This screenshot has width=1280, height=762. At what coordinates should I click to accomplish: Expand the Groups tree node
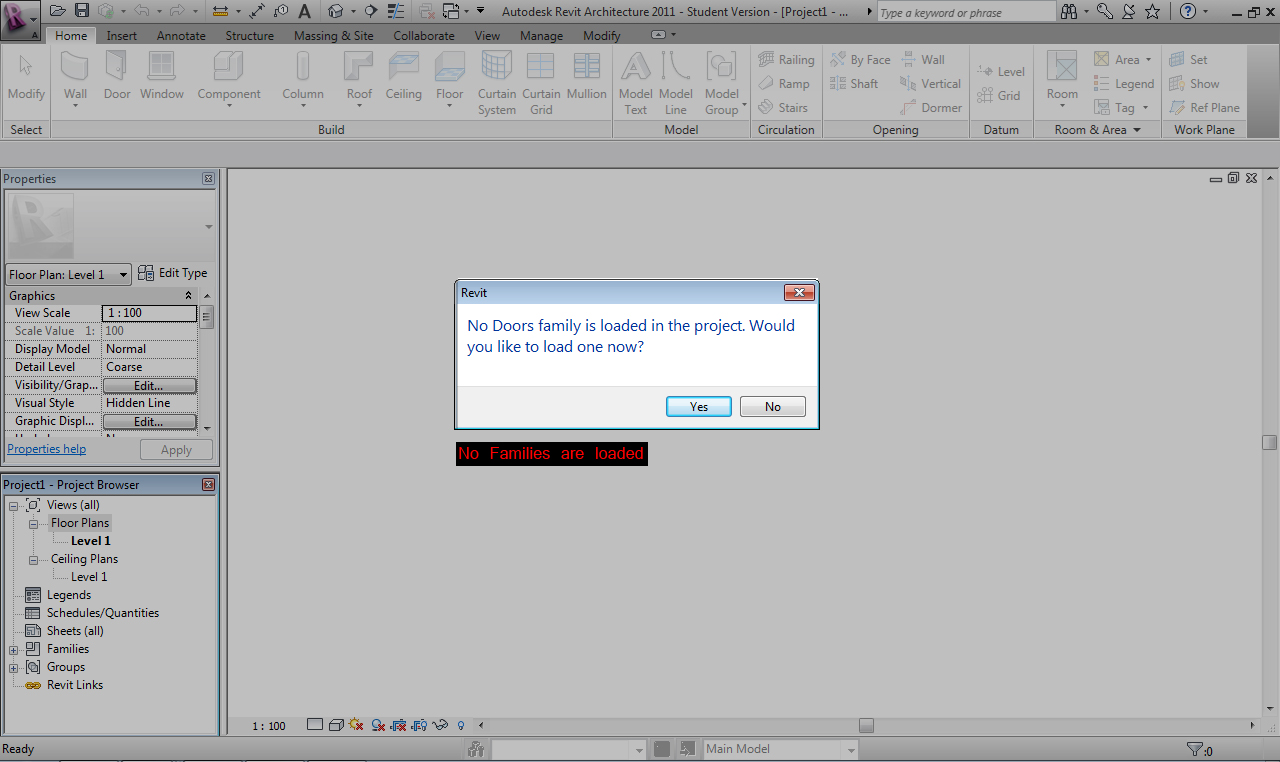coord(14,668)
